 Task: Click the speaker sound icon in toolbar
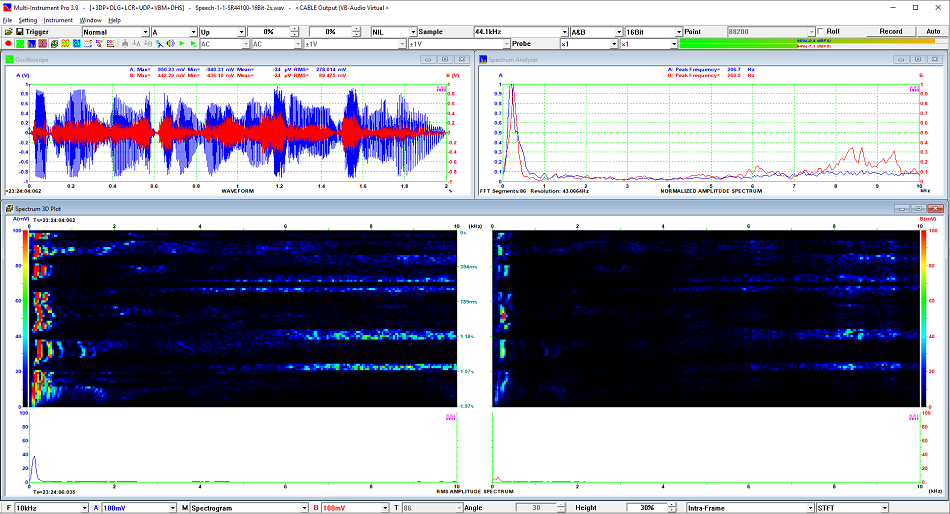click(169, 44)
